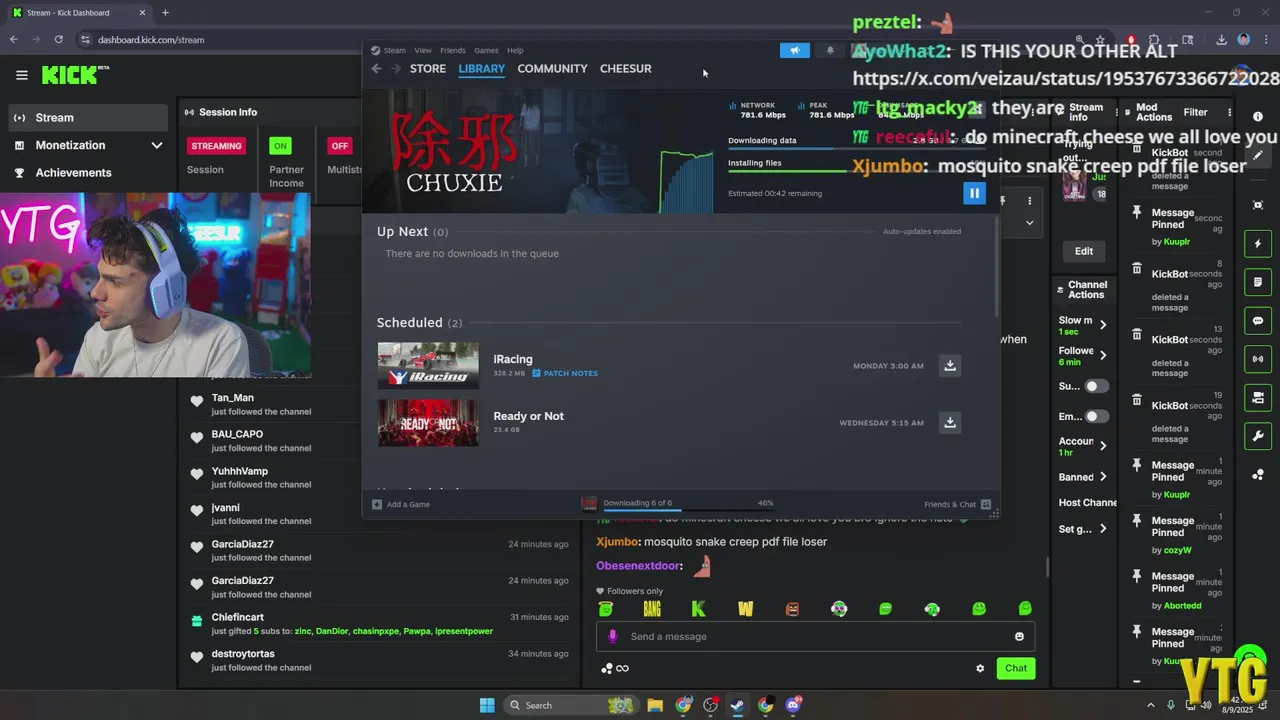Screen dimensions: 1280x720
Task: Open Steam's View menu
Action: [x=423, y=50]
